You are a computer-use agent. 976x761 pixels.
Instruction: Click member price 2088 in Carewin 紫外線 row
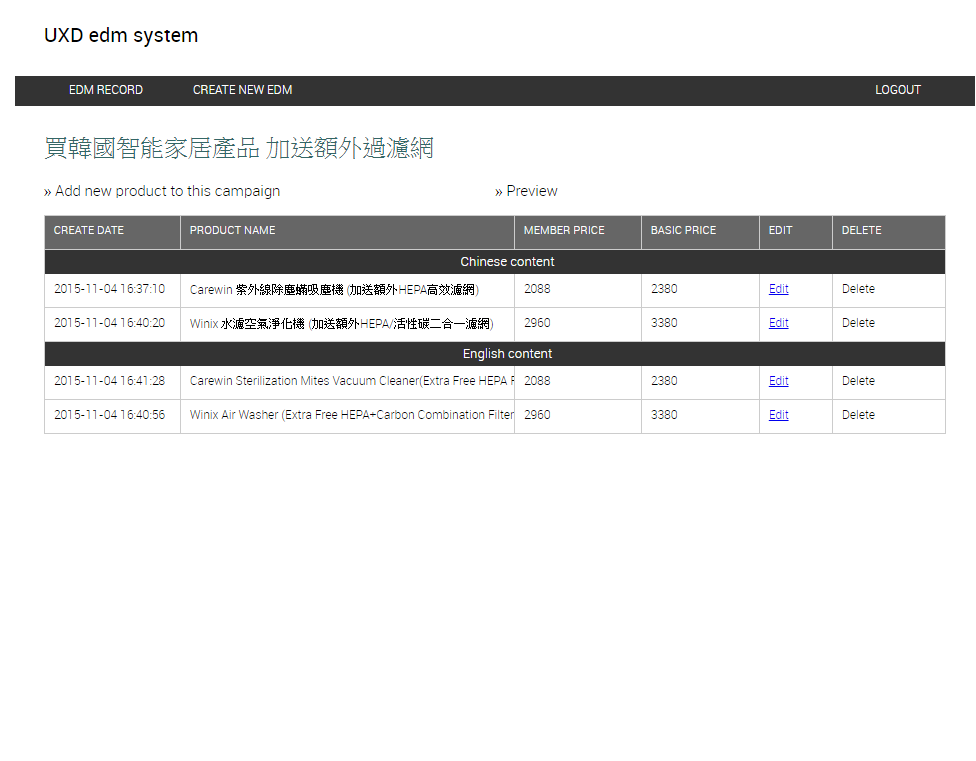(537, 289)
